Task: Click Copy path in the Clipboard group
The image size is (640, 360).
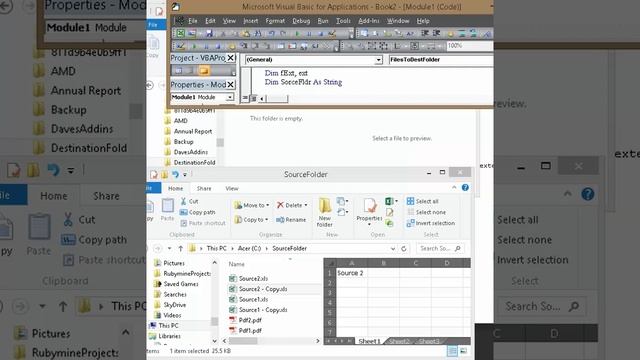Action: (198, 212)
